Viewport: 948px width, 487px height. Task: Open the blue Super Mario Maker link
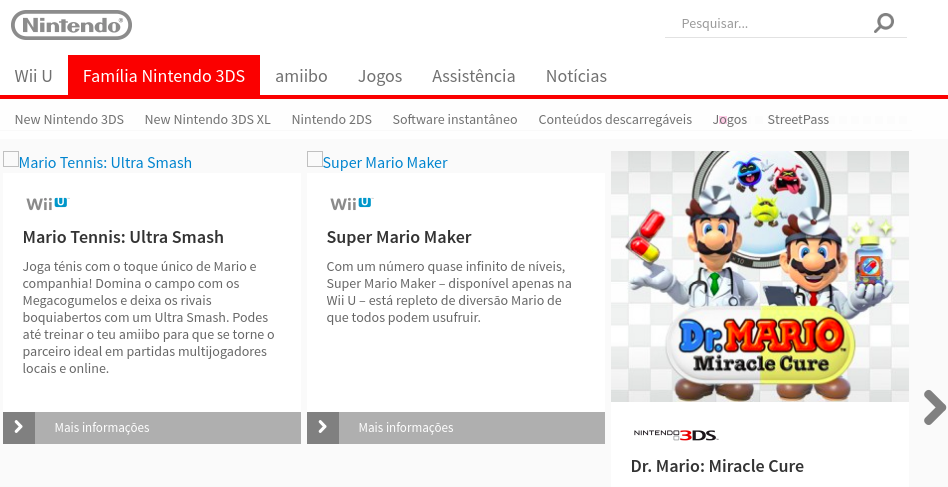385,163
